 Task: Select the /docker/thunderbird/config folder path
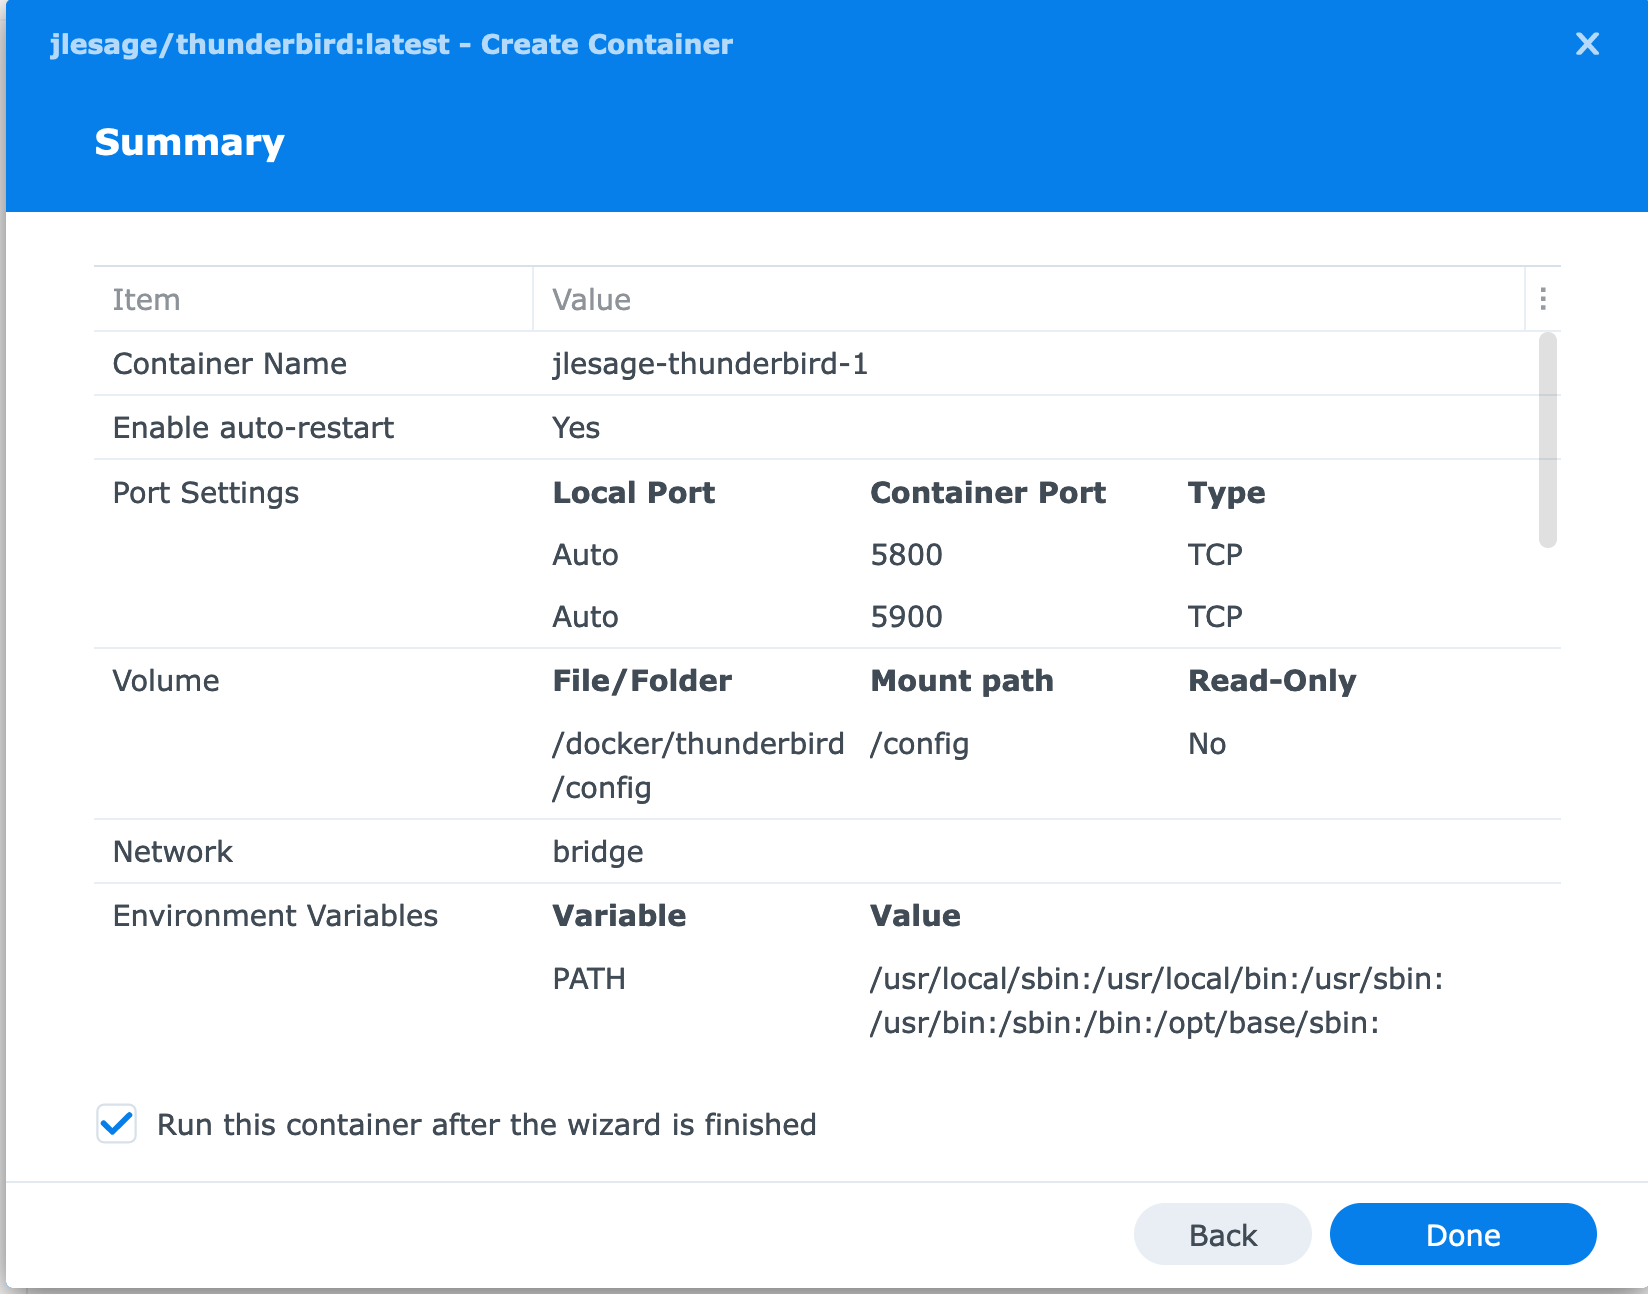[x=698, y=766]
